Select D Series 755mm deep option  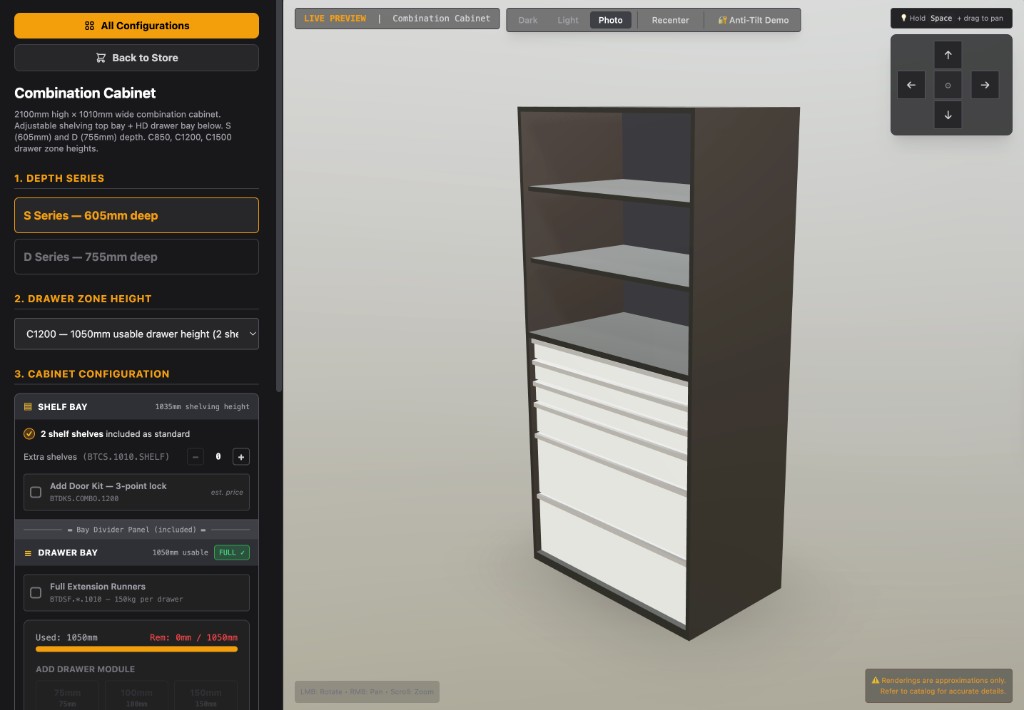point(136,257)
